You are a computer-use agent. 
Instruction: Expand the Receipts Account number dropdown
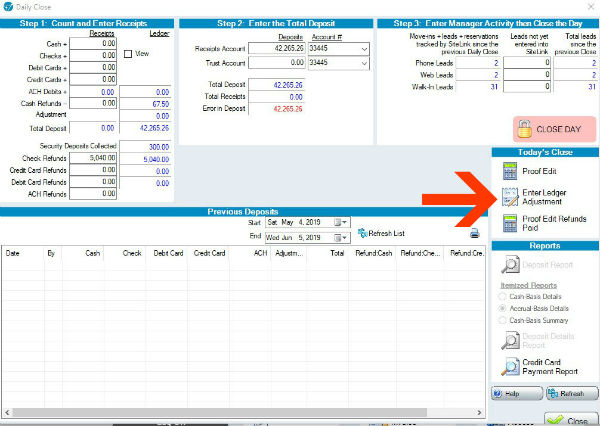(364, 49)
